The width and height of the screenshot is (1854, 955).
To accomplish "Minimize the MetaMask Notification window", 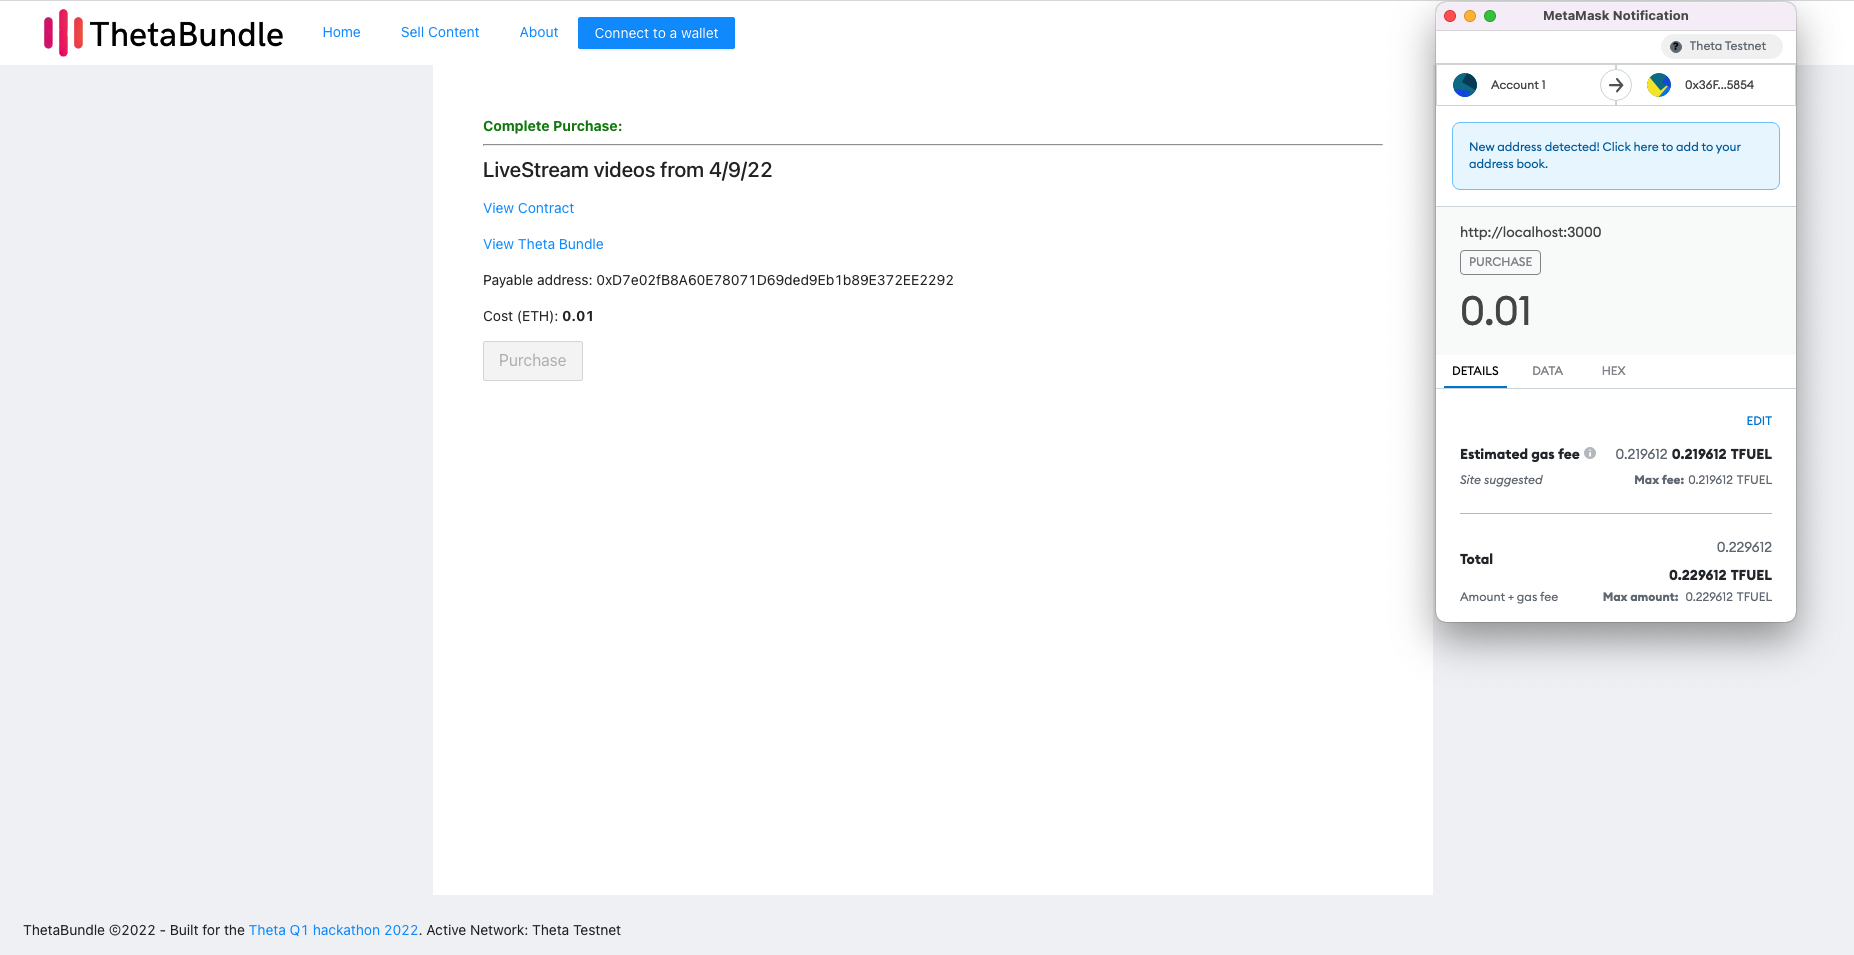I will (x=1470, y=16).
